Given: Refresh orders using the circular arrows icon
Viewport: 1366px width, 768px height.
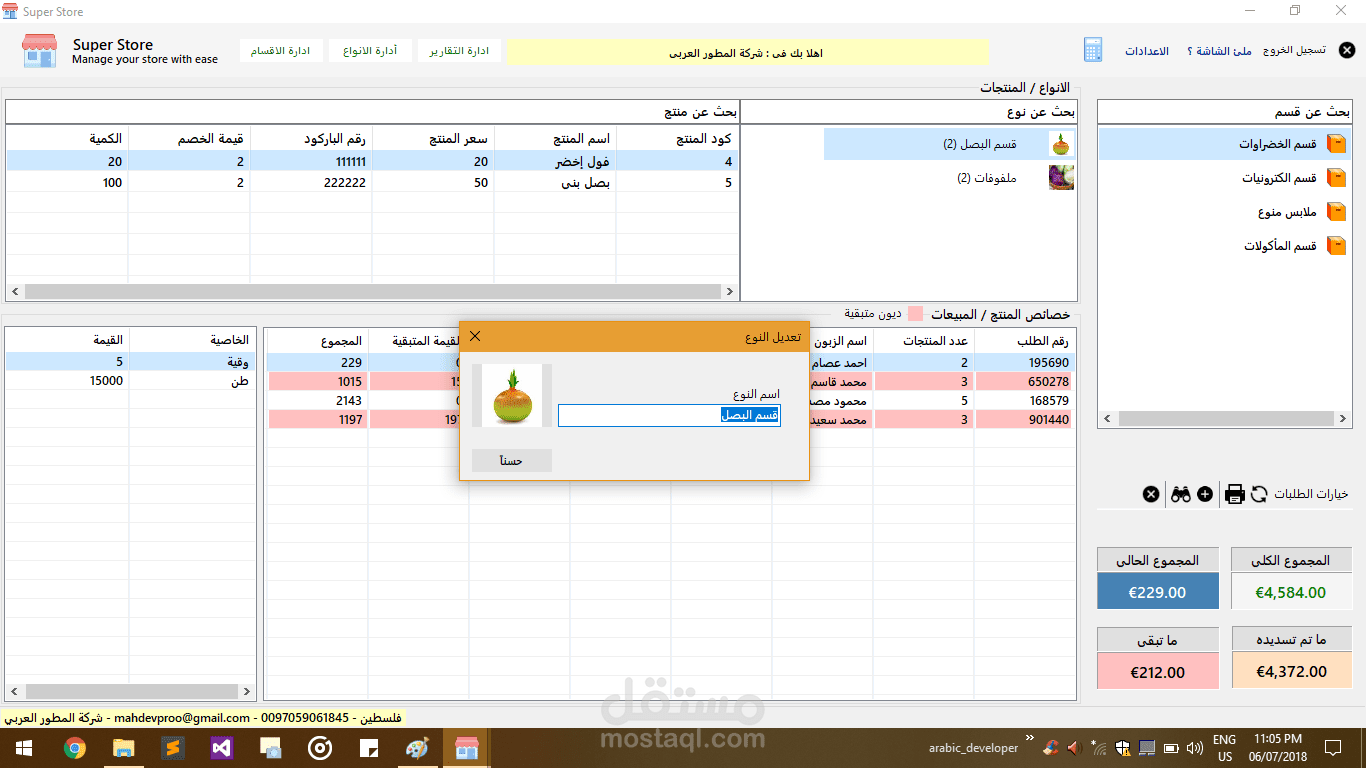Looking at the screenshot, I should pyautogui.click(x=1259, y=494).
